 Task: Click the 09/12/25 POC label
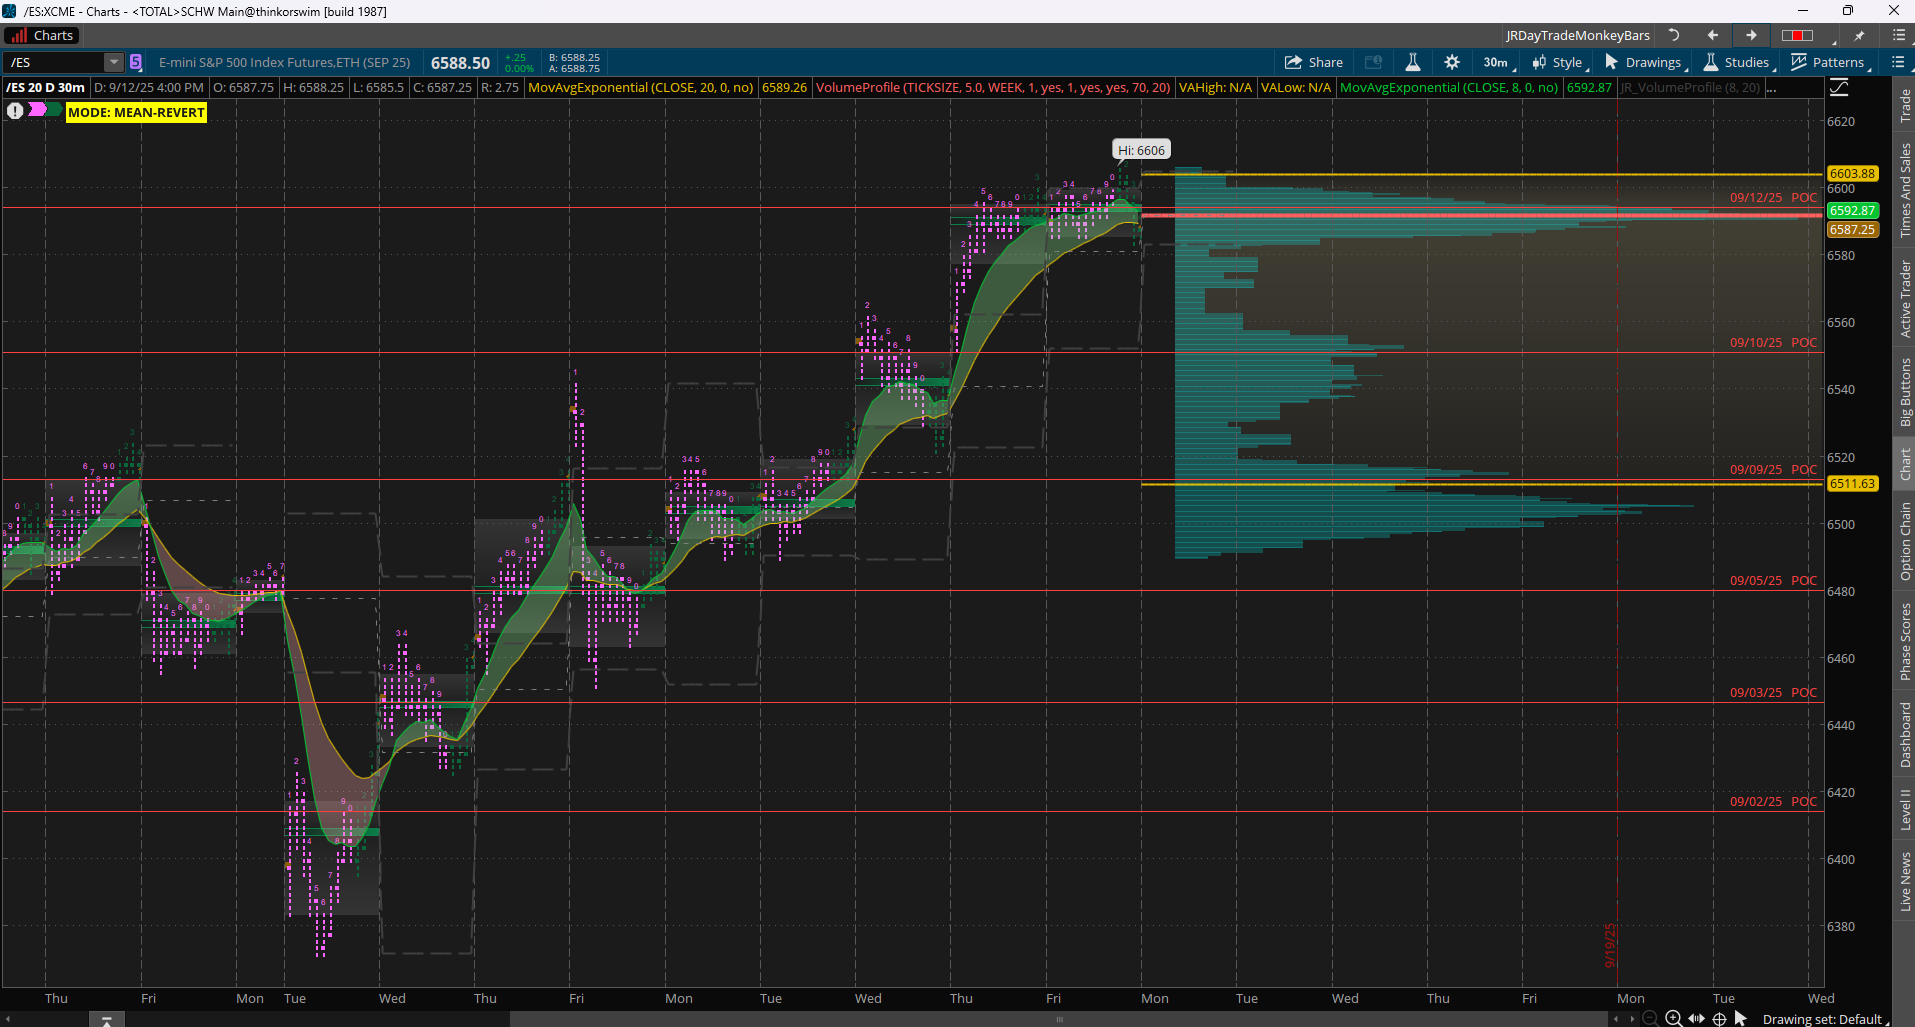pos(1773,197)
